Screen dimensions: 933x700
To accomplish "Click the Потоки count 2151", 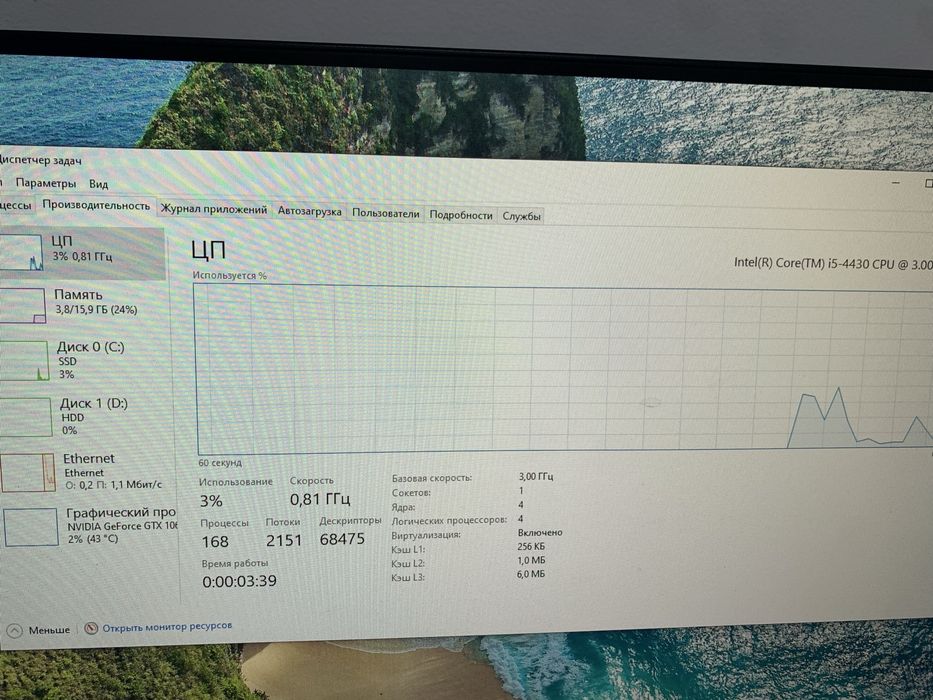I will (x=284, y=540).
